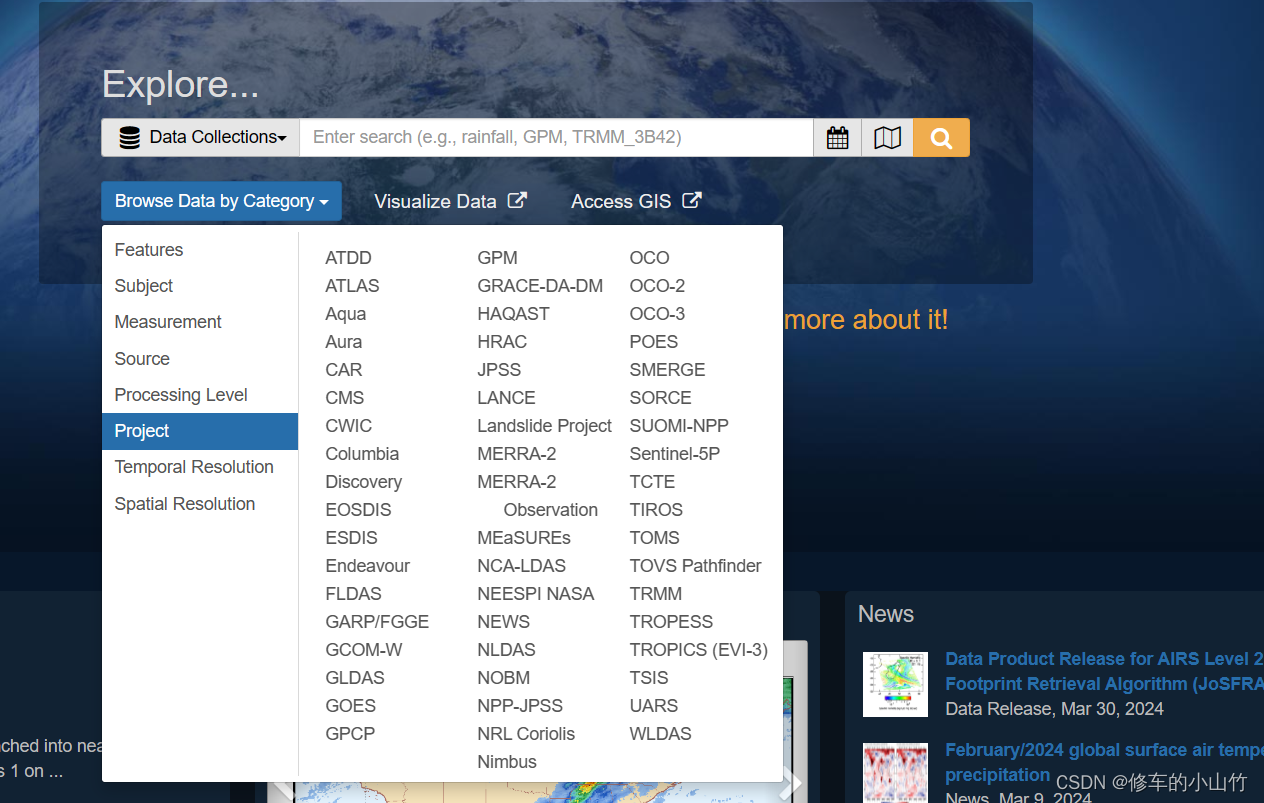Choose the Columbia project

362,454
